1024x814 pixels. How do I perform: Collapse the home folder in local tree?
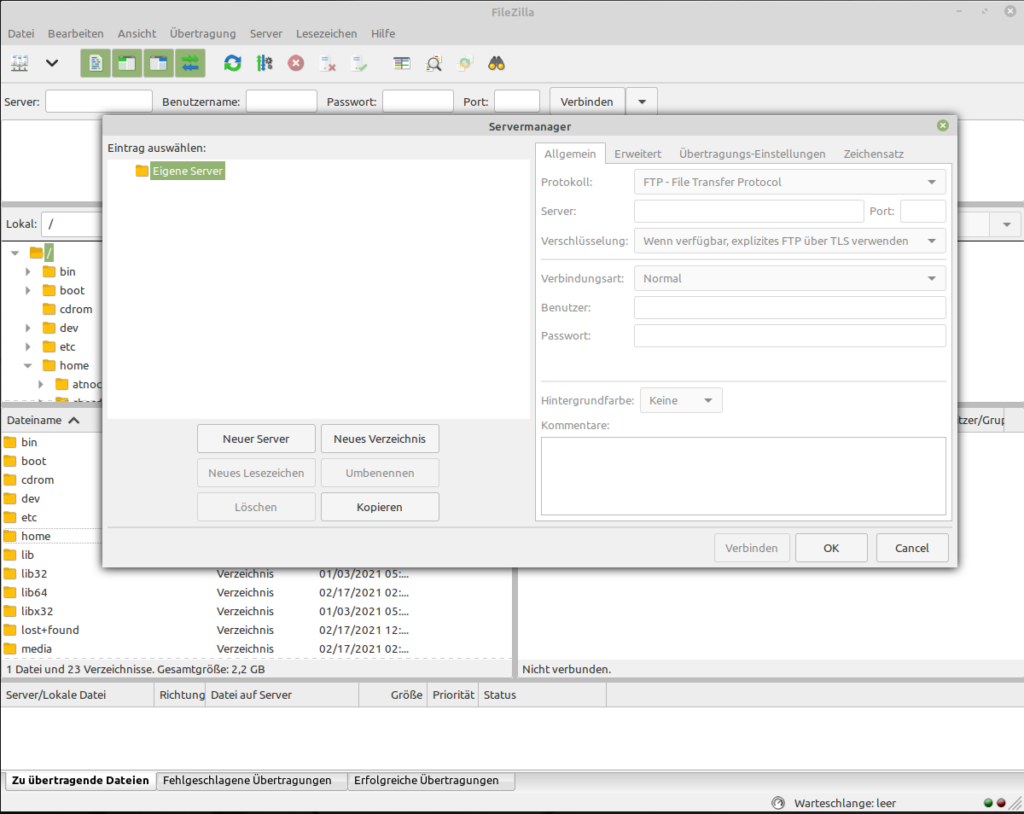pos(27,365)
